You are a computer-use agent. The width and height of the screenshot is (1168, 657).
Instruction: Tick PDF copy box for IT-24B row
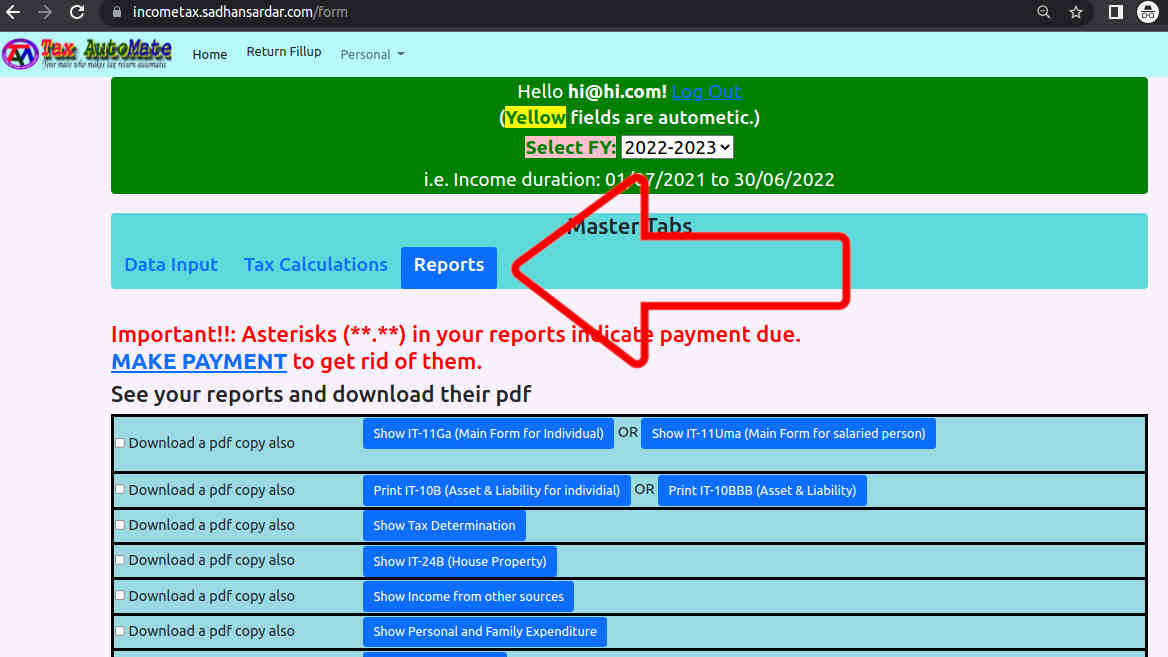[120, 560]
